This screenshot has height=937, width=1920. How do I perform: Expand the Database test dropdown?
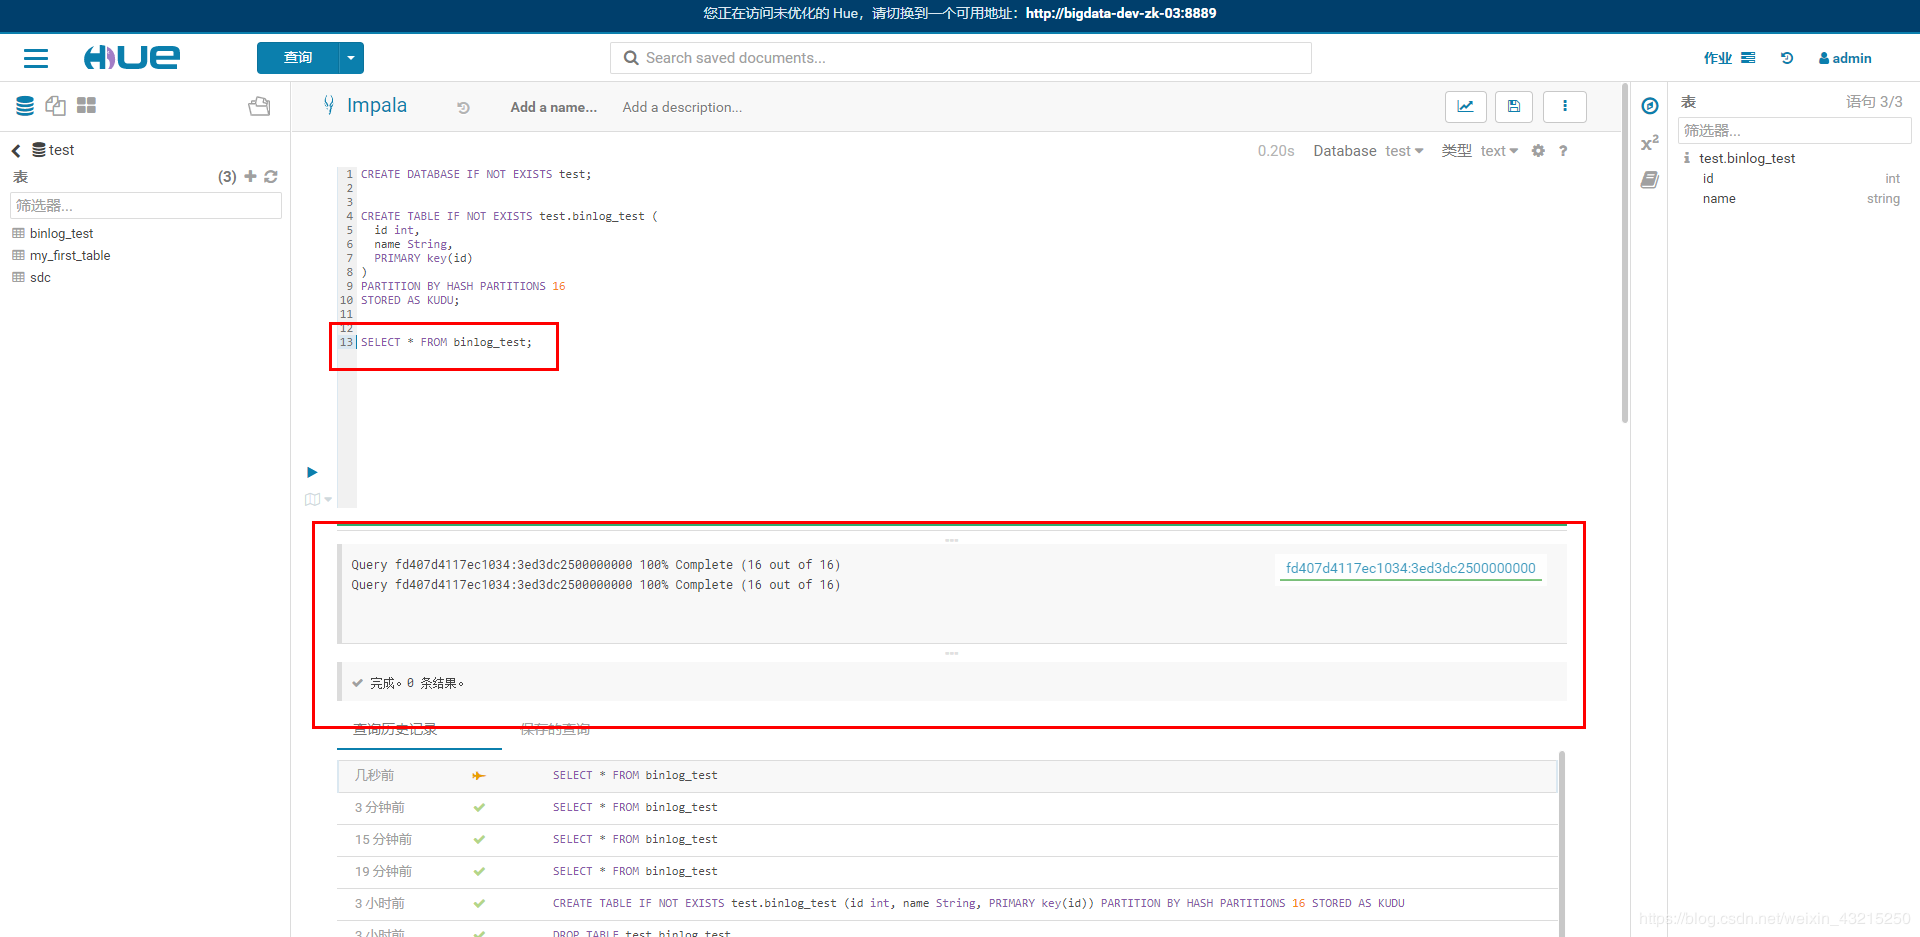[x=1404, y=150]
